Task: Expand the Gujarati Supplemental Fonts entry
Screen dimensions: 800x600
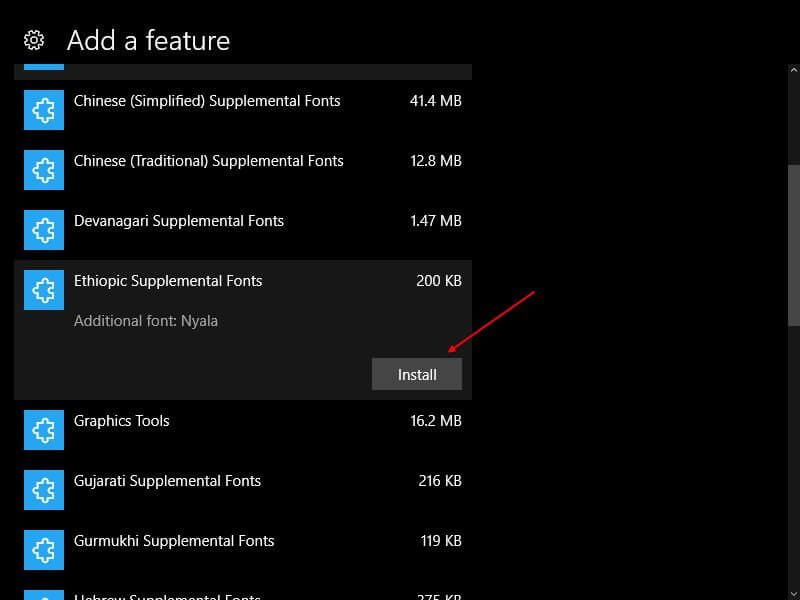Action: pyautogui.click(x=243, y=490)
